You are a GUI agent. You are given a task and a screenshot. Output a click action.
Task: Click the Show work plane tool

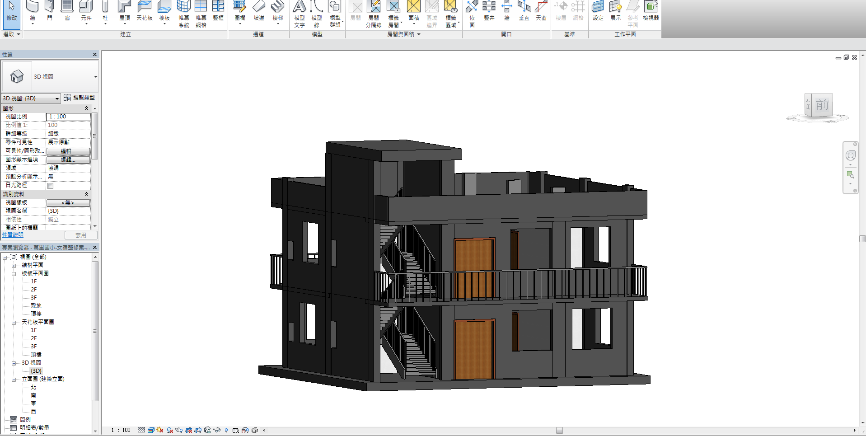(615, 11)
